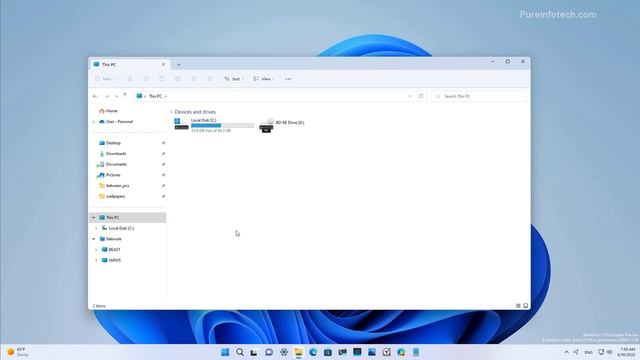Select the JARVIS network computer
The width and height of the screenshot is (640, 360).
(x=114, y=260)
